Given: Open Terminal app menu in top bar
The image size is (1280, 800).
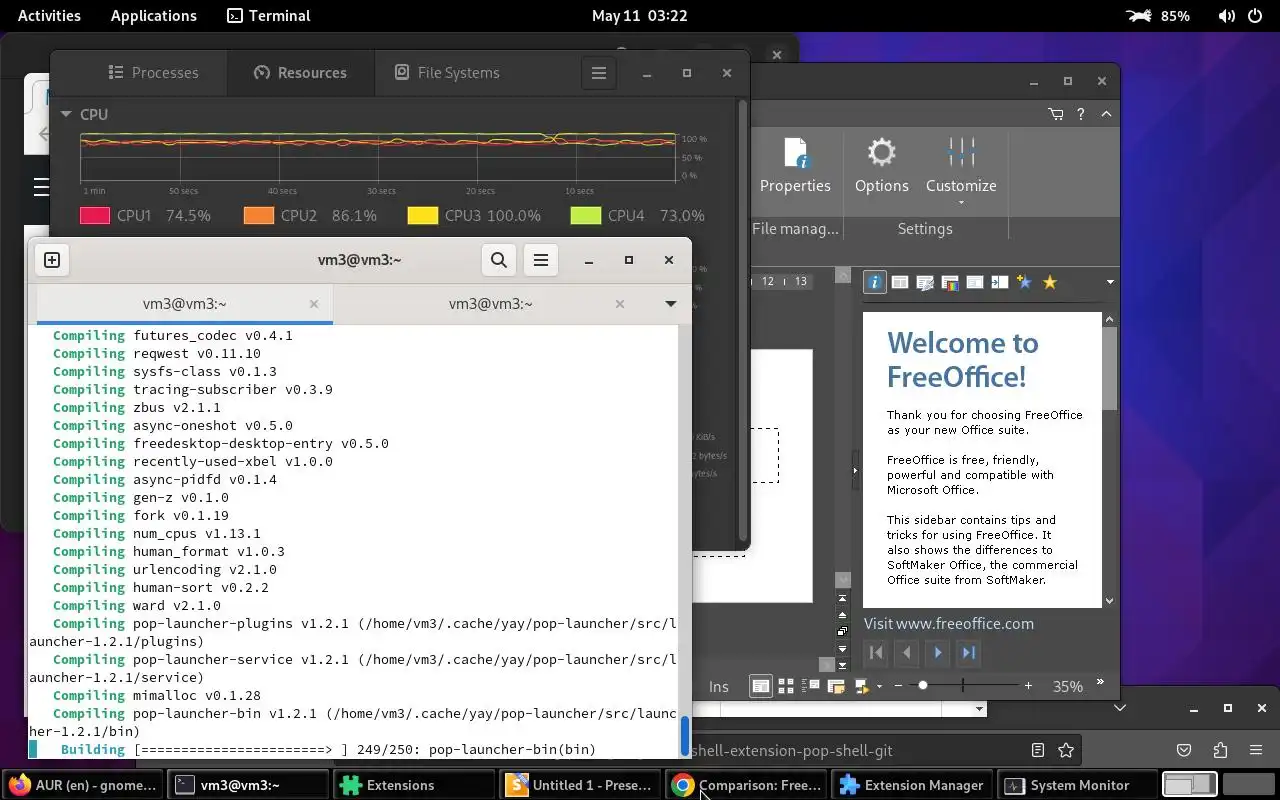Looking at the screenshot, I should coord(269,15).
